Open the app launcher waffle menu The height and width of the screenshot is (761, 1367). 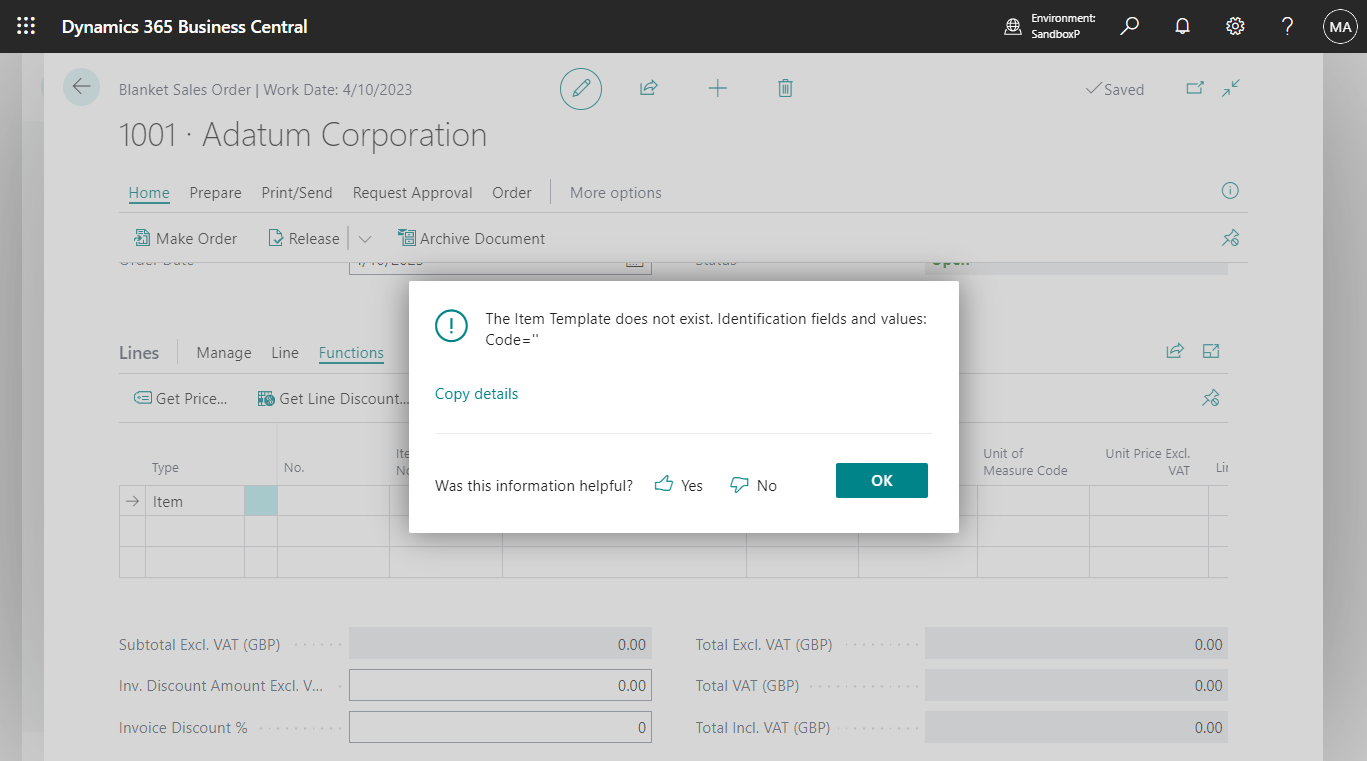point(26,26)
